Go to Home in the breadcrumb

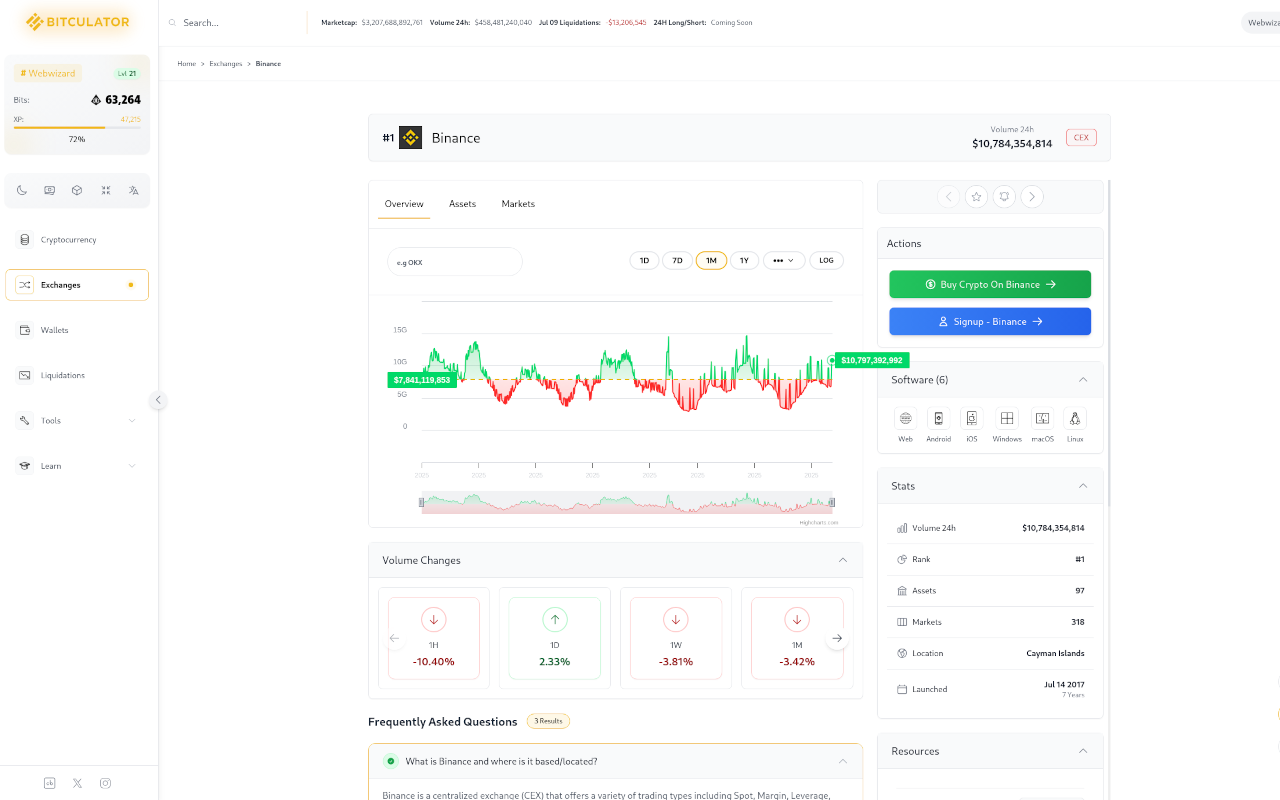click(187, 64)
